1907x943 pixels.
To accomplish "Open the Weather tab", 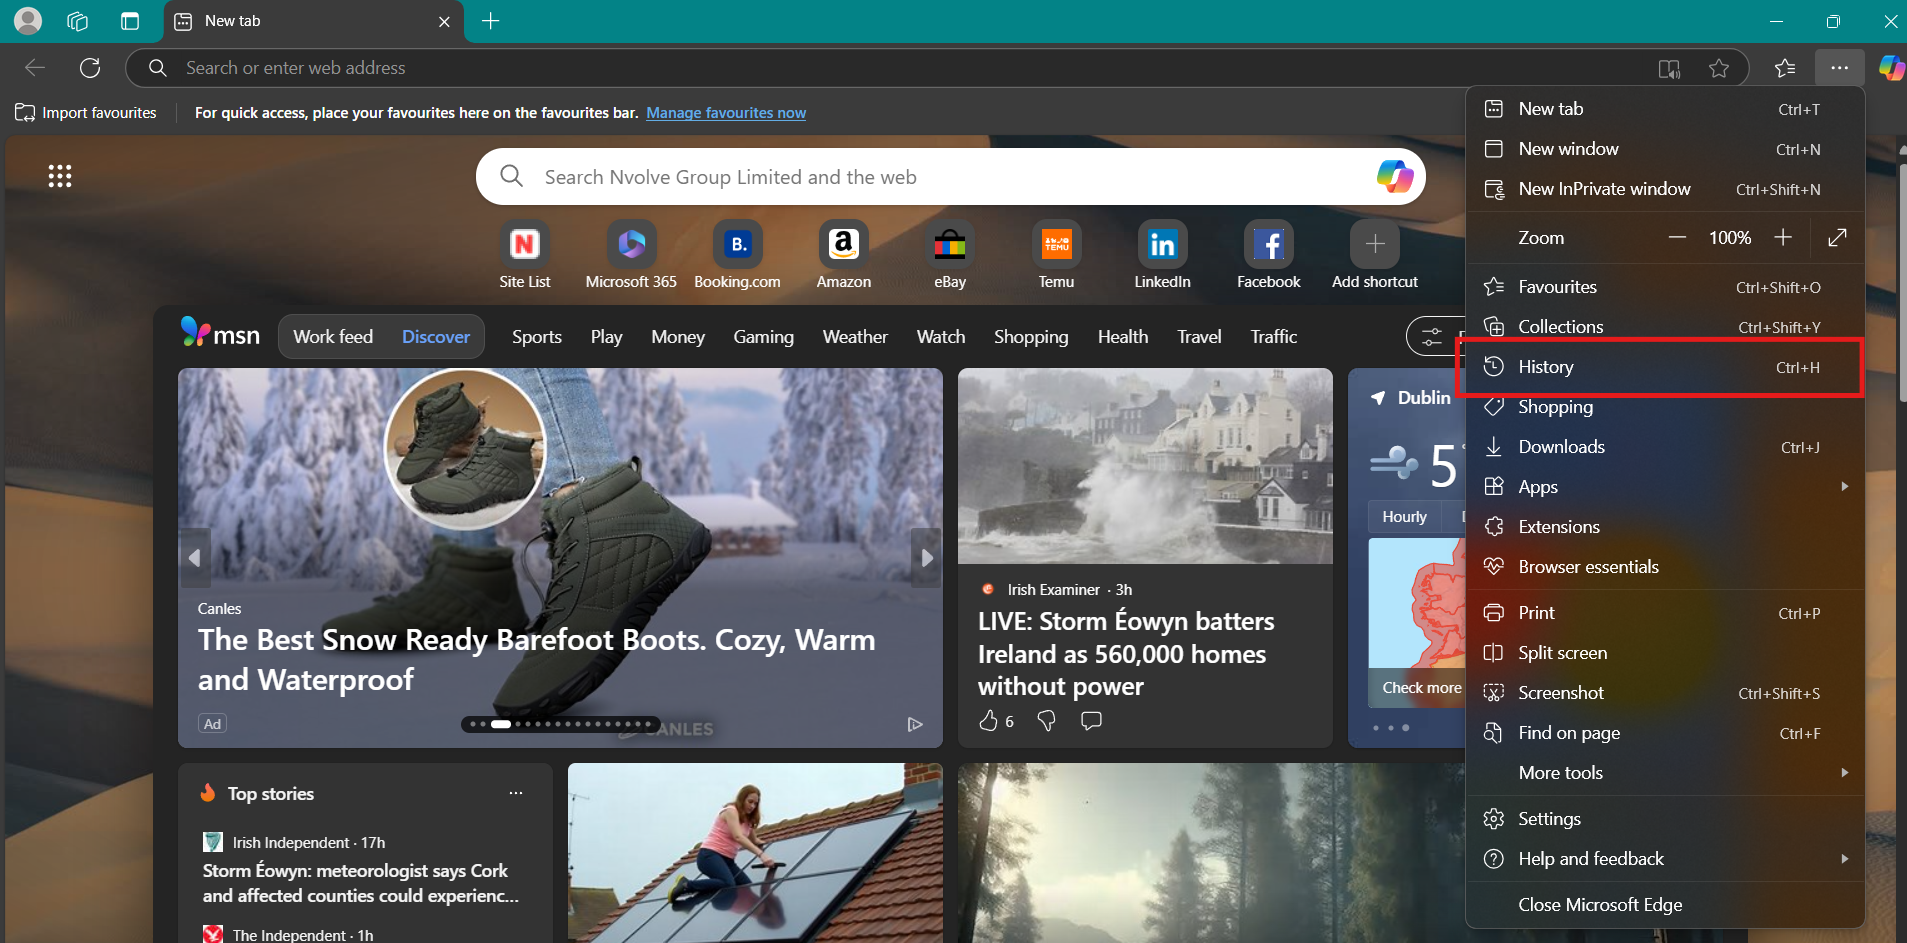I will 855,337.
